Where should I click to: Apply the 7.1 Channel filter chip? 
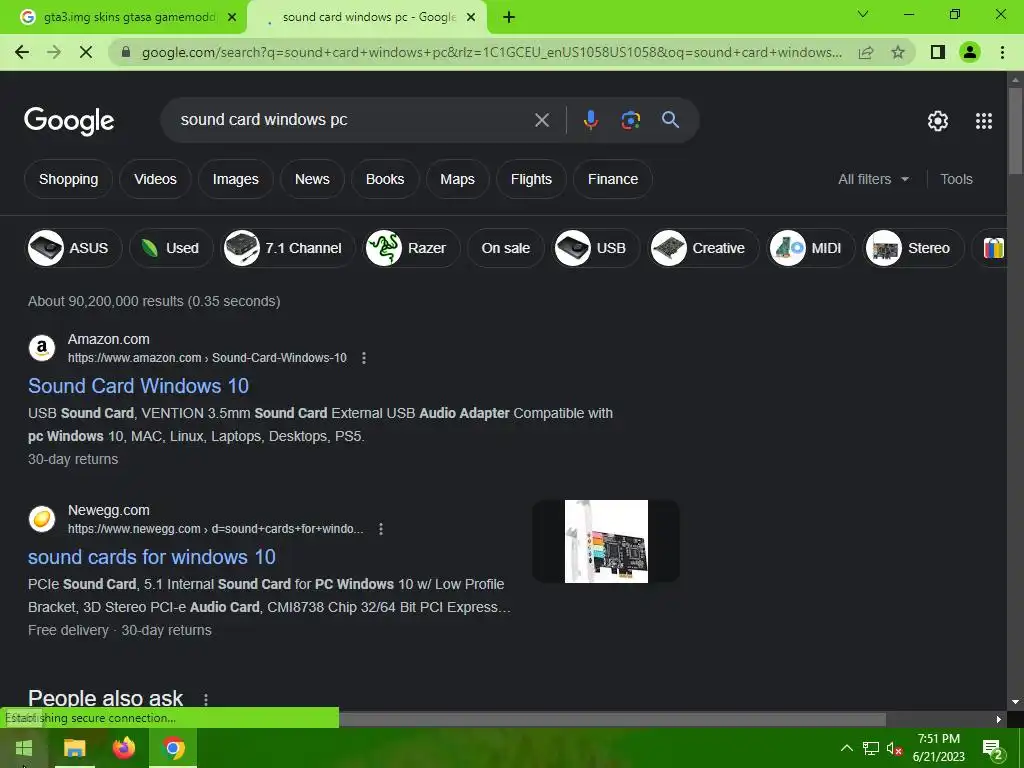[288, 248]
